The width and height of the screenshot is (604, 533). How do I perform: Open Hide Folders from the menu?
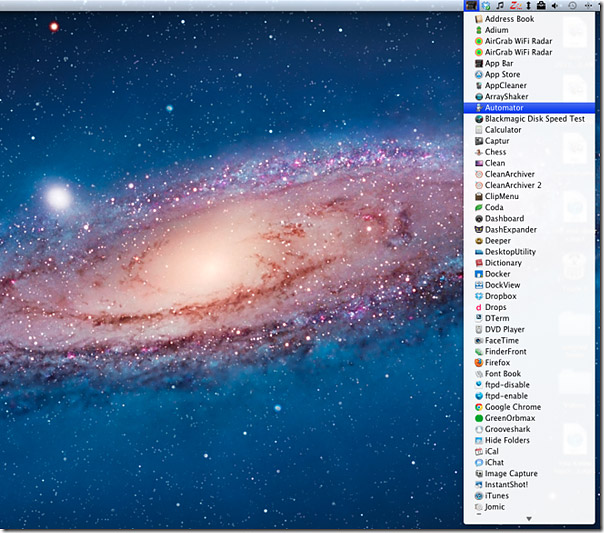(529, 441)
